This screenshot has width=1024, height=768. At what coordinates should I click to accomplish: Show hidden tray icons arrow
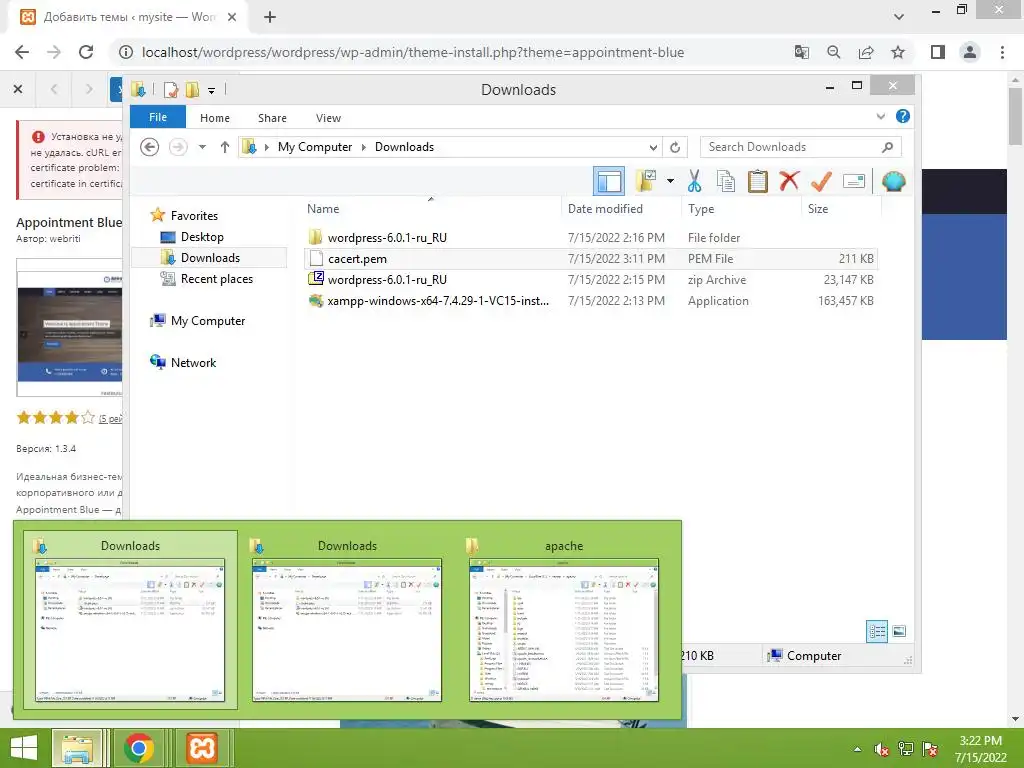[857, 749]
